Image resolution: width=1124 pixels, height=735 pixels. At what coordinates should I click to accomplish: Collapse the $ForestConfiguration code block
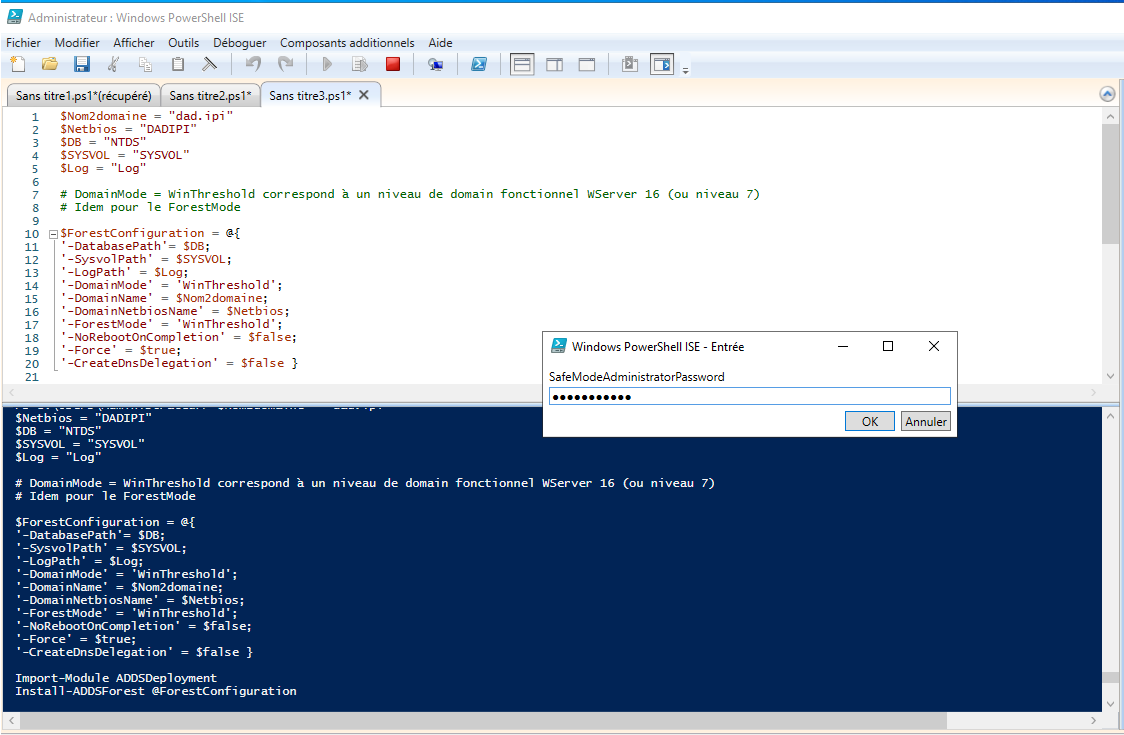52,234
